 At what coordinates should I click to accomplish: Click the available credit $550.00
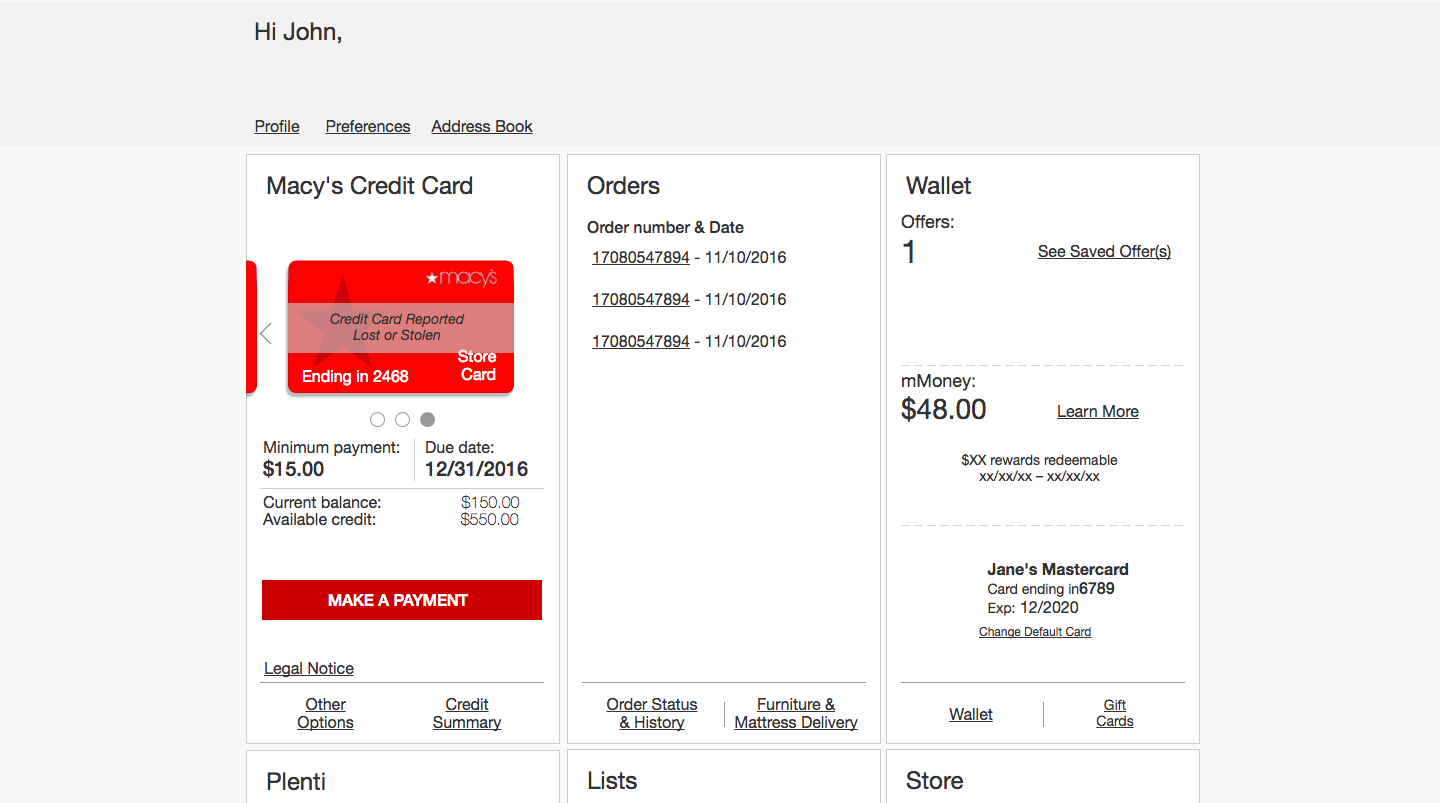[x=490, y=519]
